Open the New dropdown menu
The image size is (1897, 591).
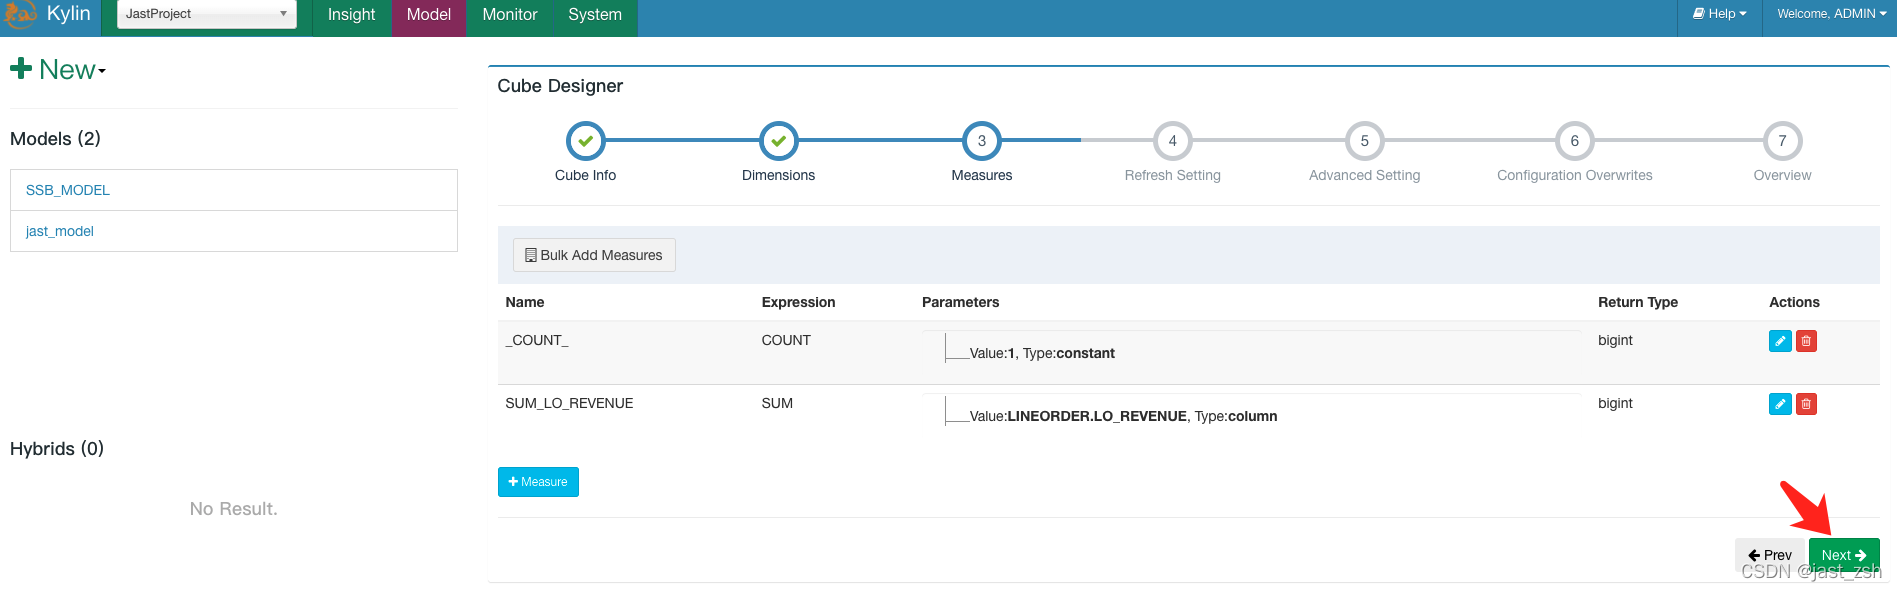(x=58, y=69)
